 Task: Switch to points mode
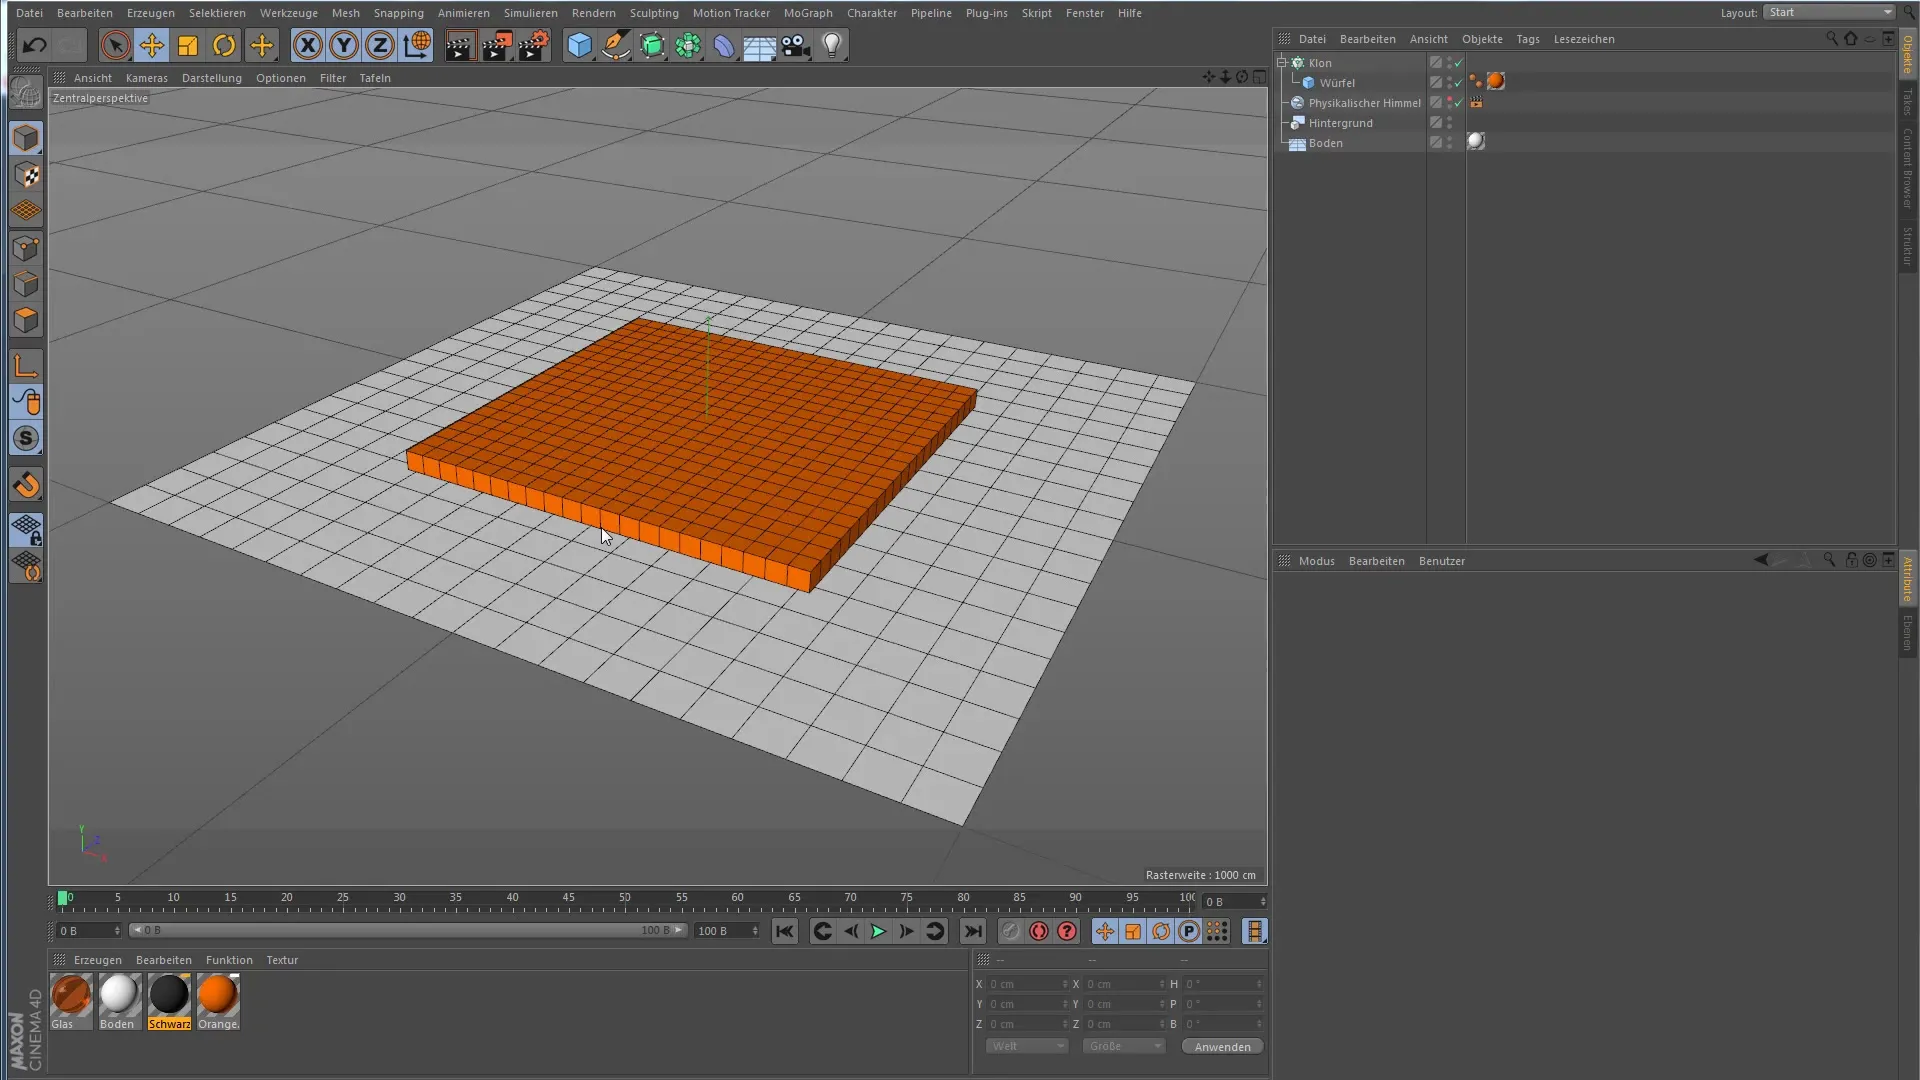pos(26,248)
